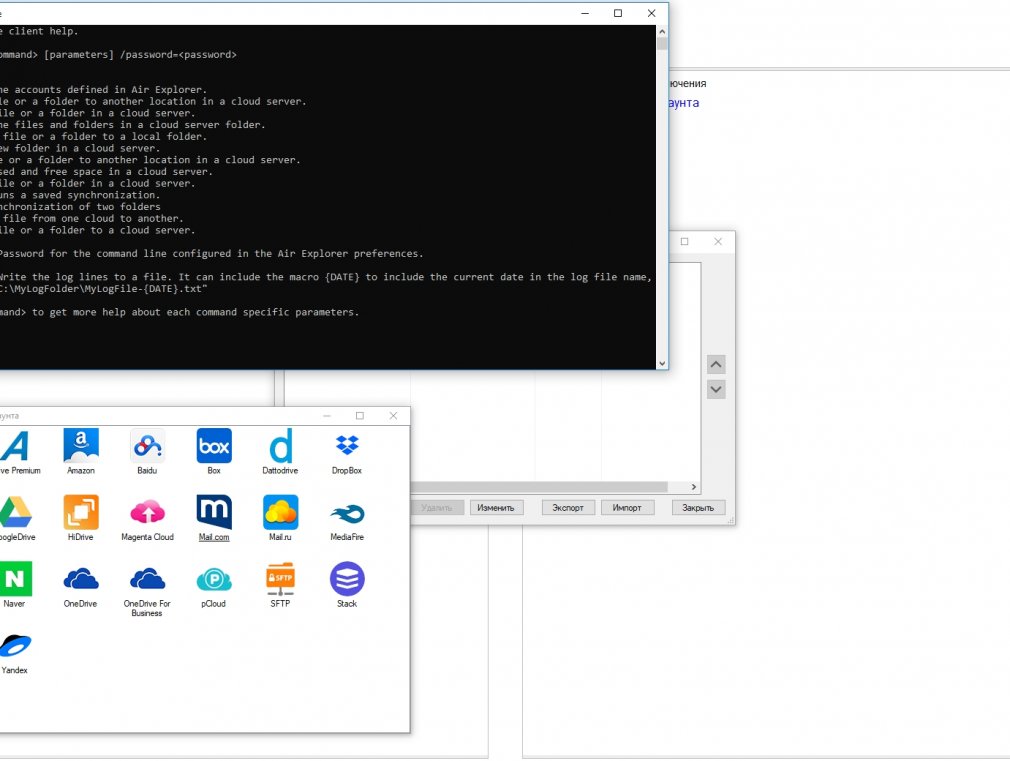Choose the Naver cloud icon
This screenshot has width=1010, height=761.
[x=15, y=579]
